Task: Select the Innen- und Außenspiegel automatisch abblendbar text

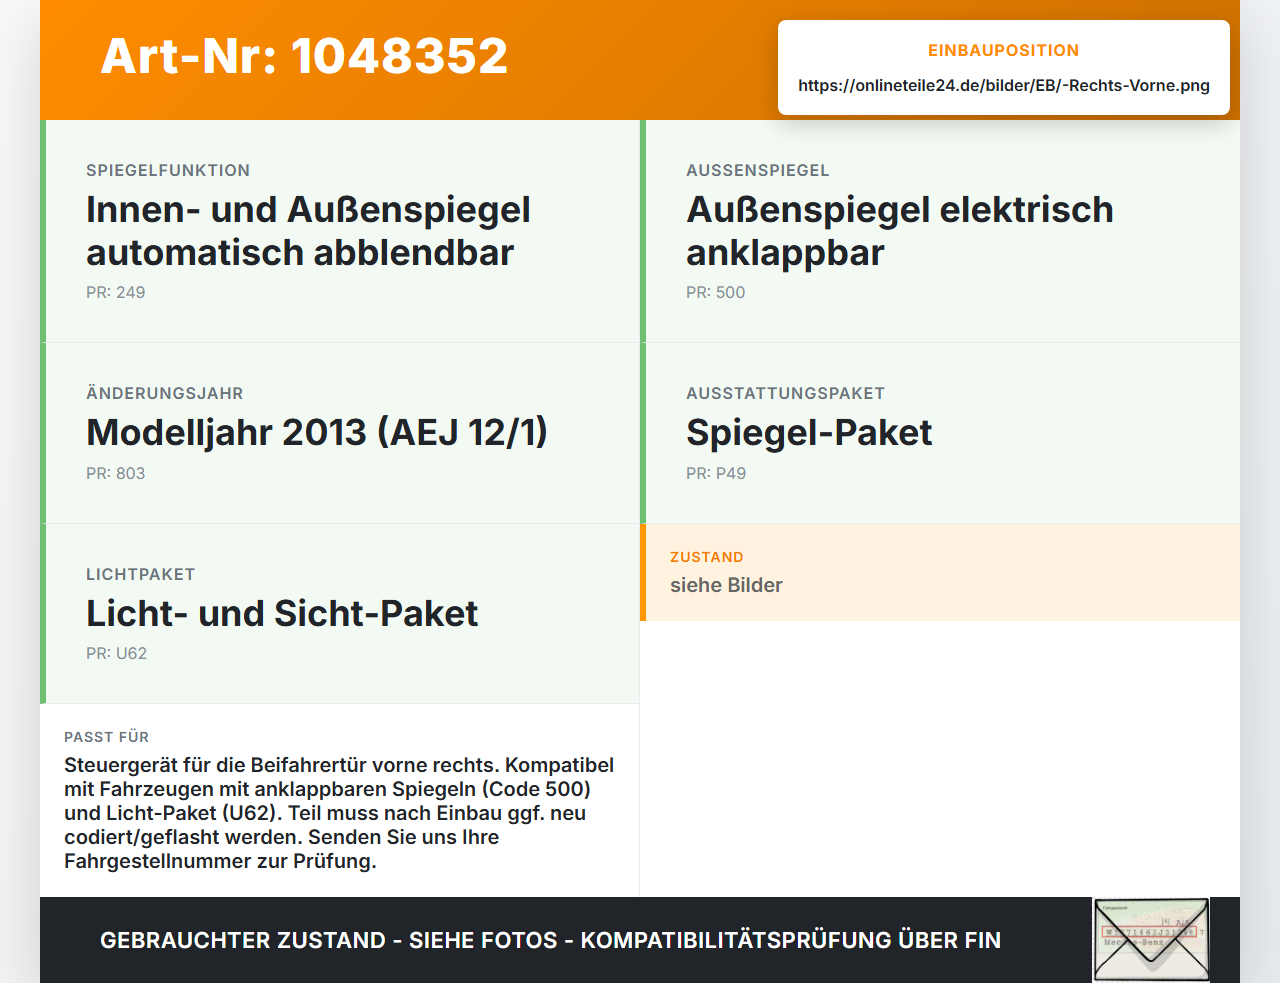Action: coord(308,231)
